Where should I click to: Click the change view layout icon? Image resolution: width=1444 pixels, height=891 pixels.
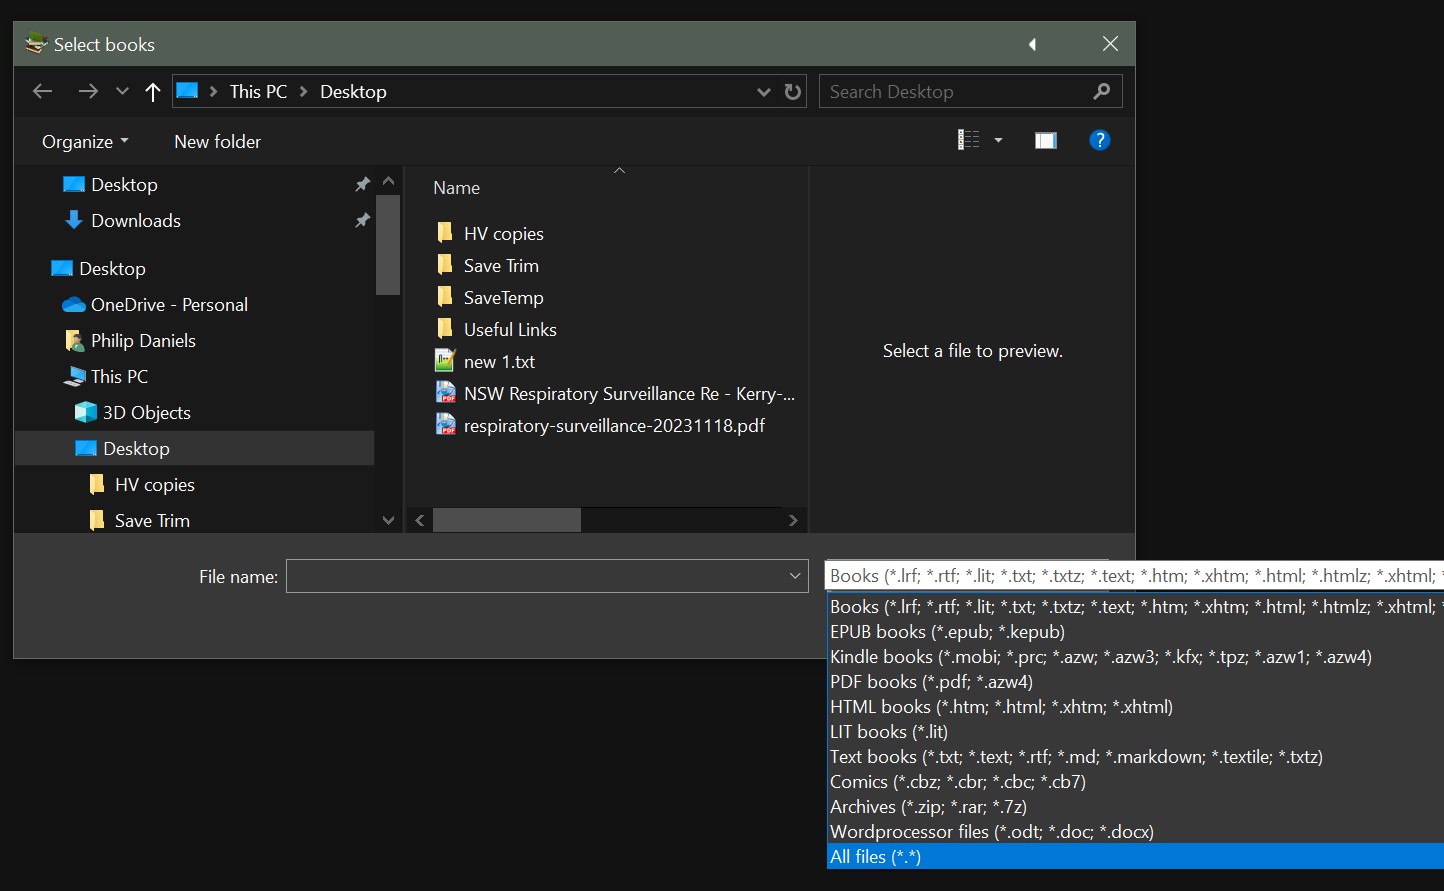[x=968, y=141]
